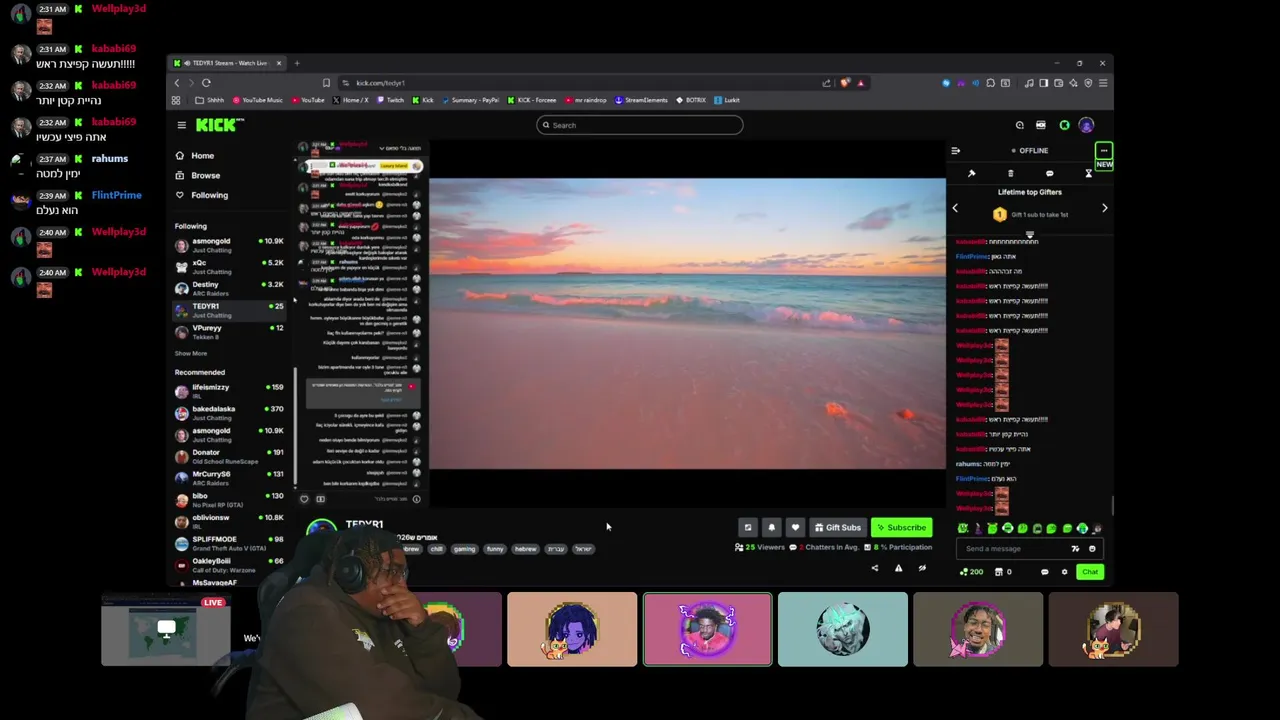Go to previous Lifetime top Gifters slide
This screenshot has width=1280, height=720.
point(955,208)
